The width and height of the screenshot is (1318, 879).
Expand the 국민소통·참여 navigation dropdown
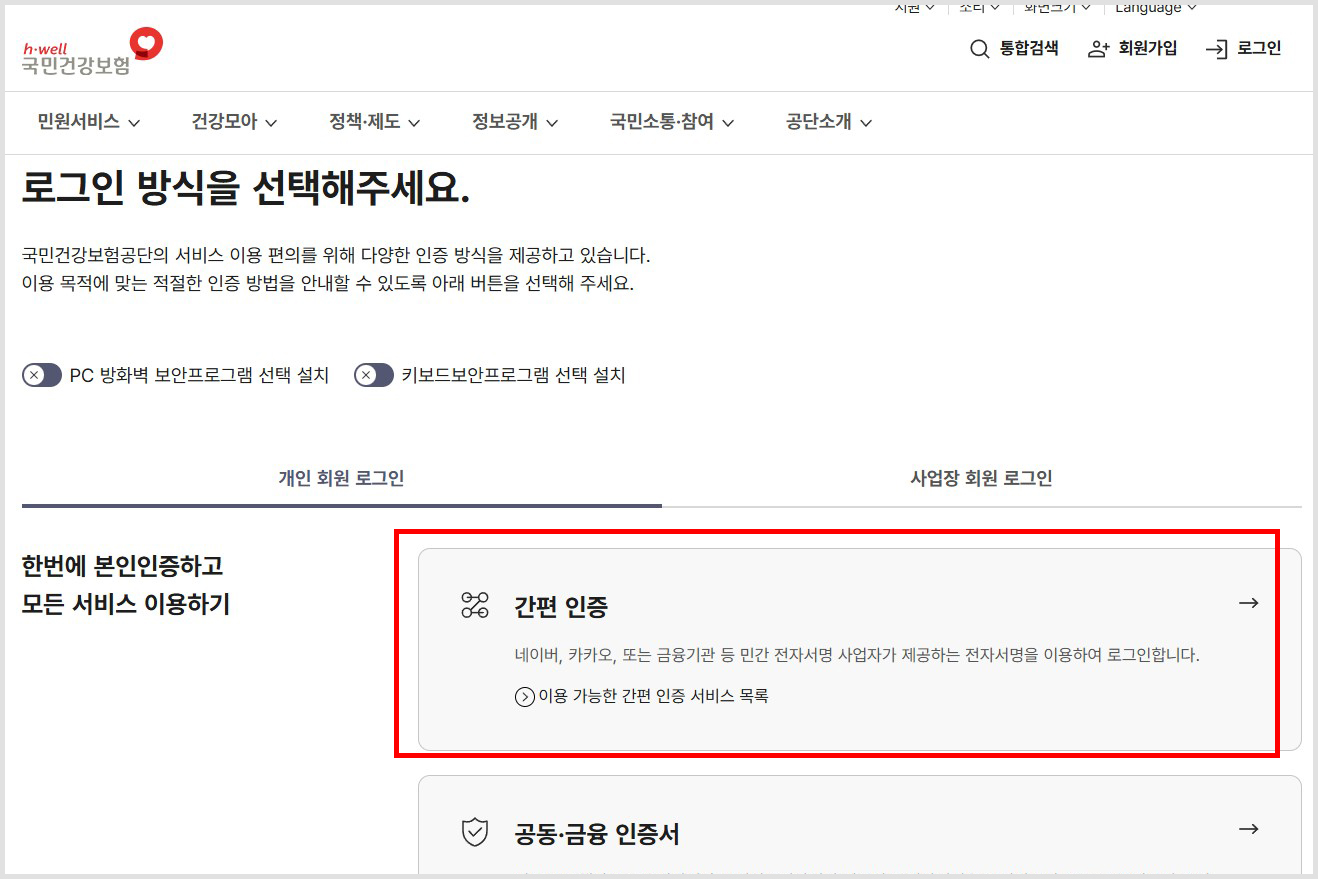pyautogui.click(x=670, y=122)
